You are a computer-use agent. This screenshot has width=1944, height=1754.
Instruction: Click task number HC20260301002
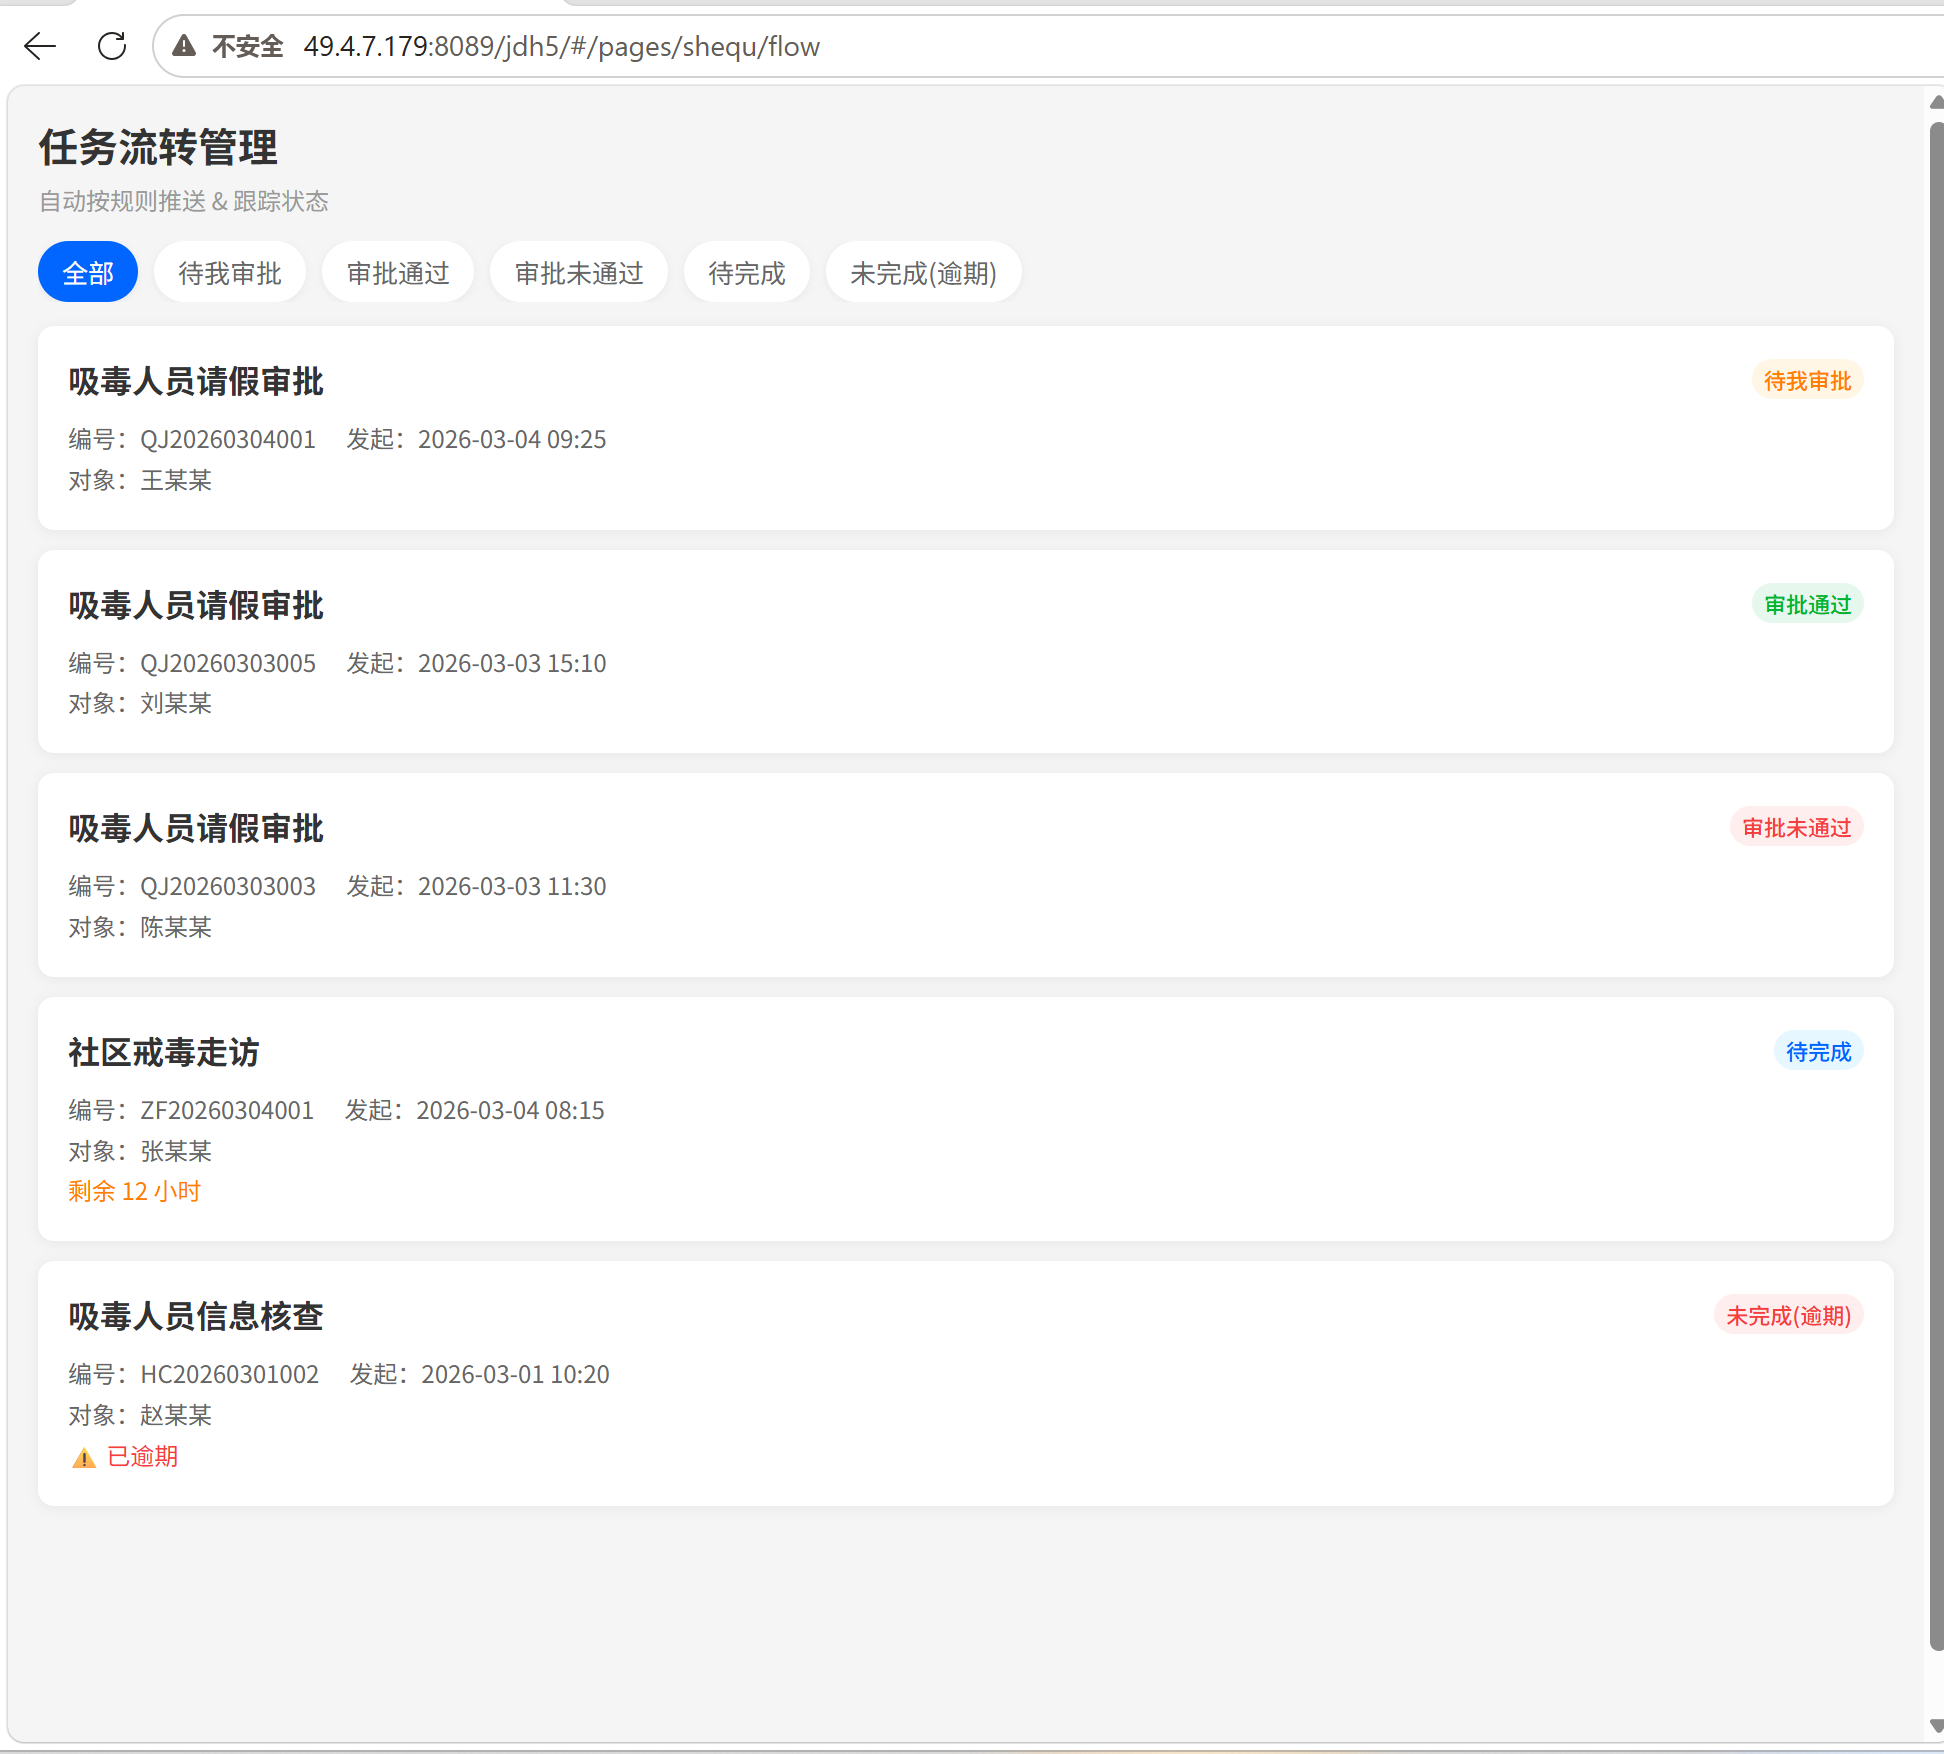pos(230,1375)
